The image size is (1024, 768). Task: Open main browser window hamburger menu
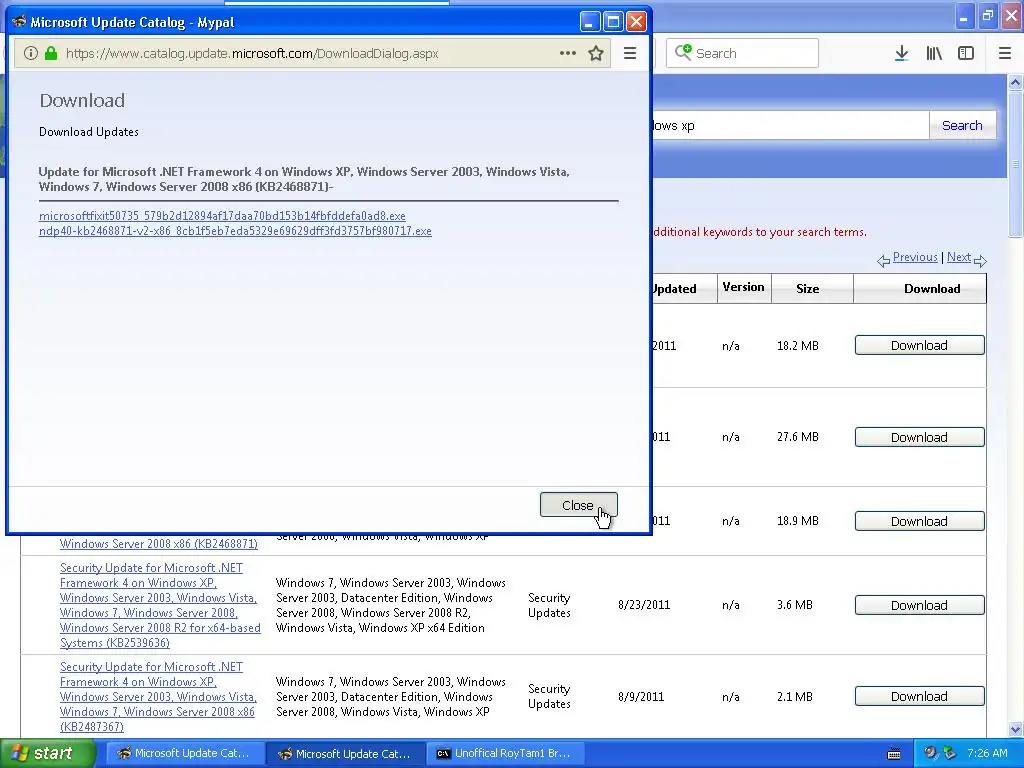[x=1005, y=54]
